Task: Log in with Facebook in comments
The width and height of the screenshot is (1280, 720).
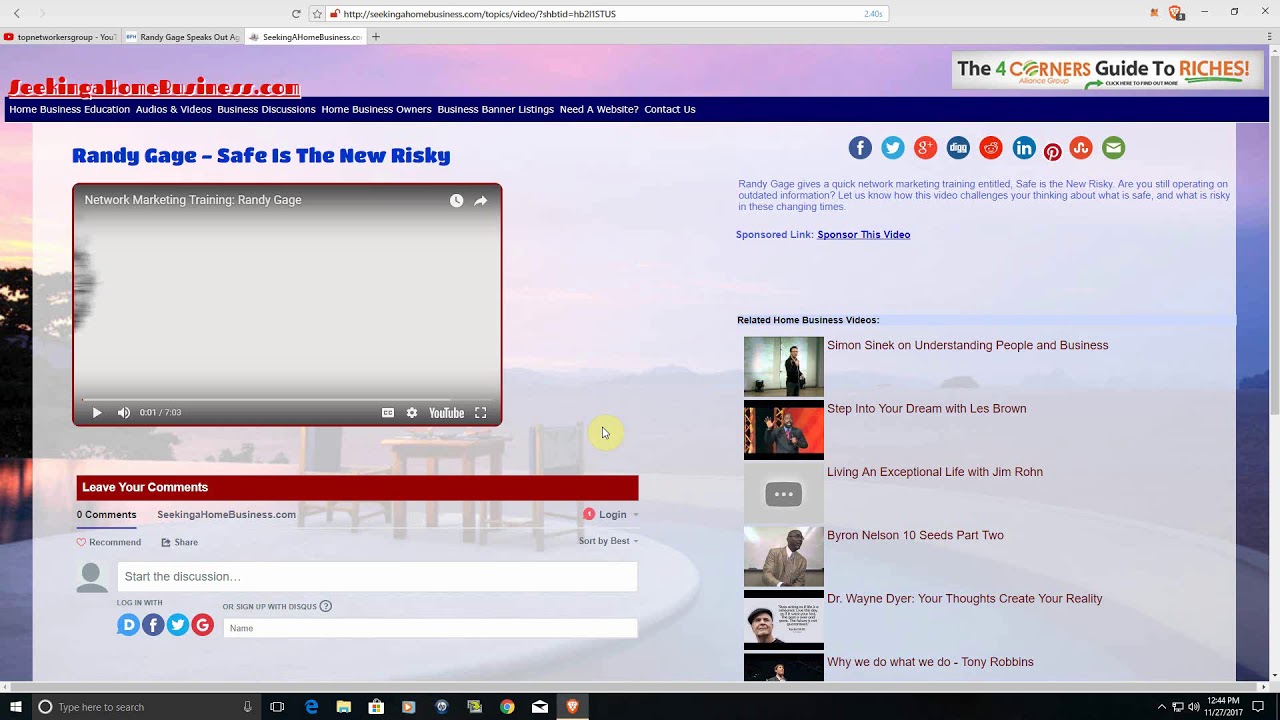Action: click(x=153, y=625)
